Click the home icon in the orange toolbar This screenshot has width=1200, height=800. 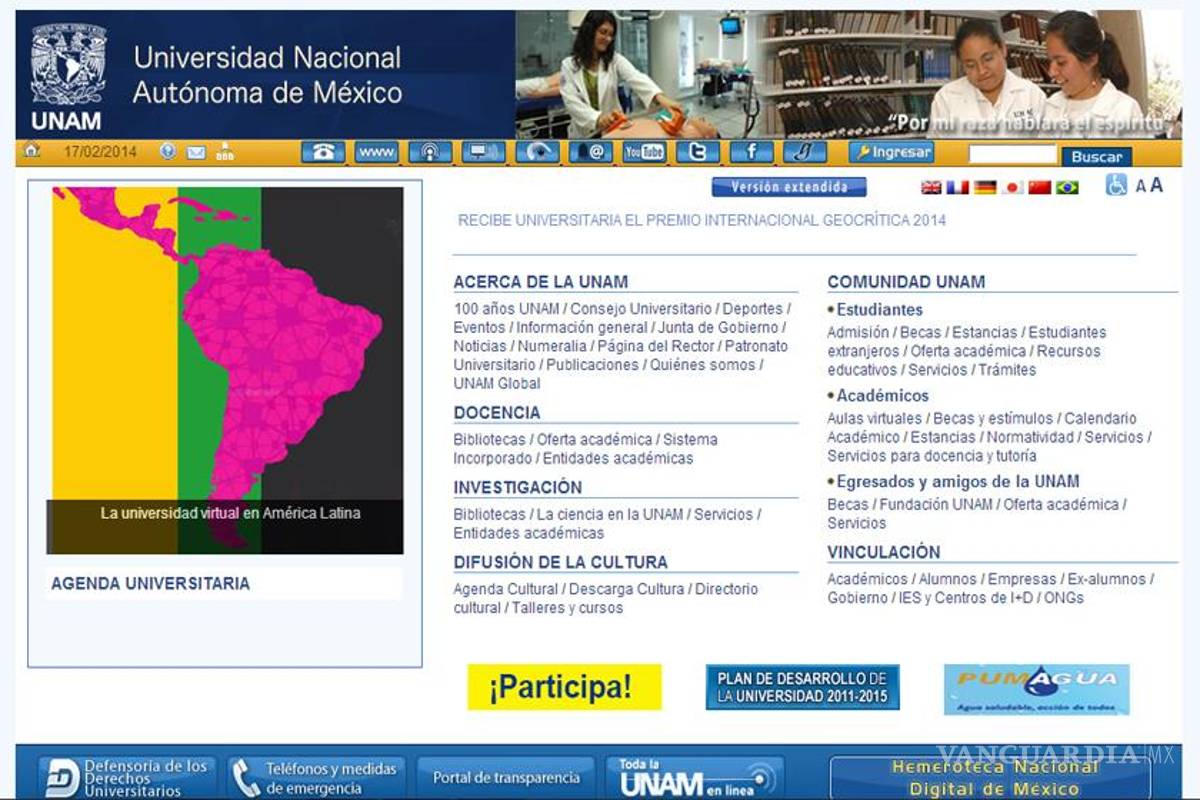click(x=32, y=152)
